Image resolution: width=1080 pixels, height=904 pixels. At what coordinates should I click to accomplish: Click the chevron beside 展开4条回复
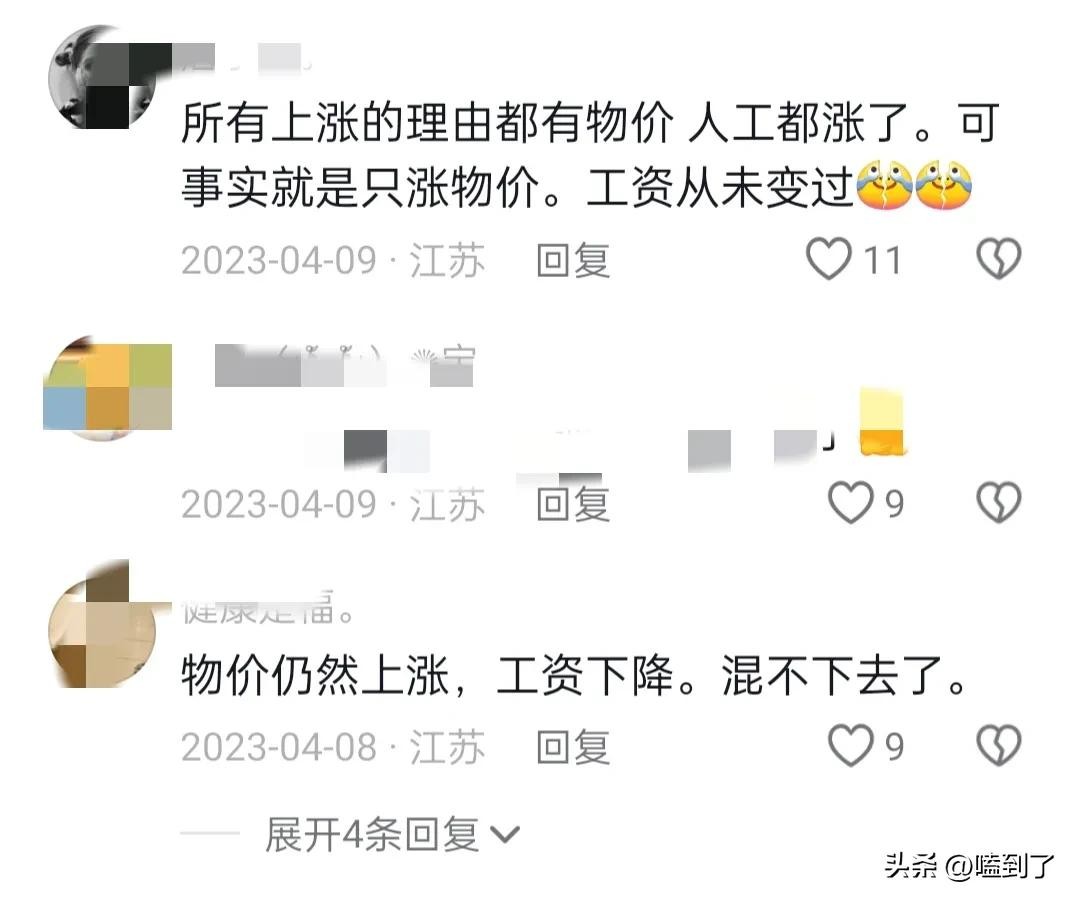(x=505, y=835)
